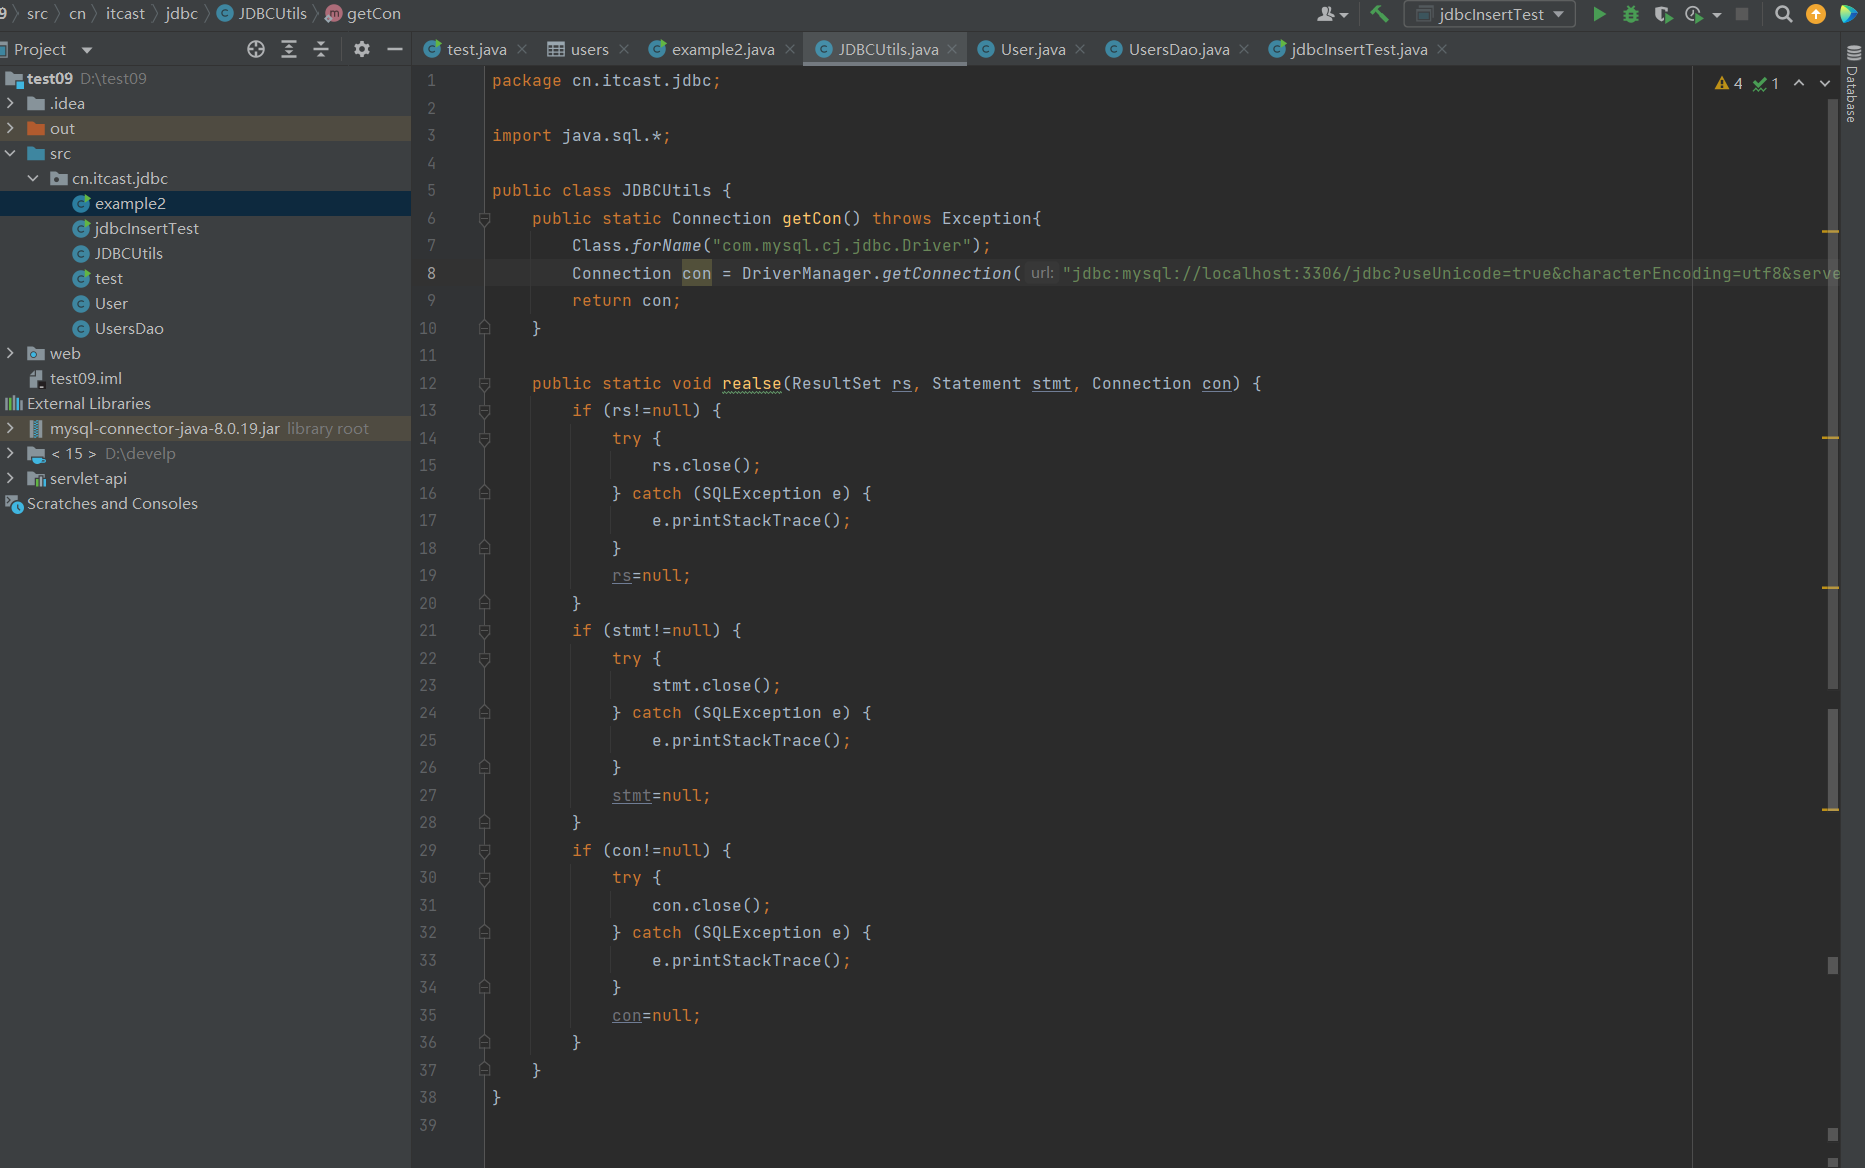Toggle fold marker on line 6 getCon method

[484, 218]
